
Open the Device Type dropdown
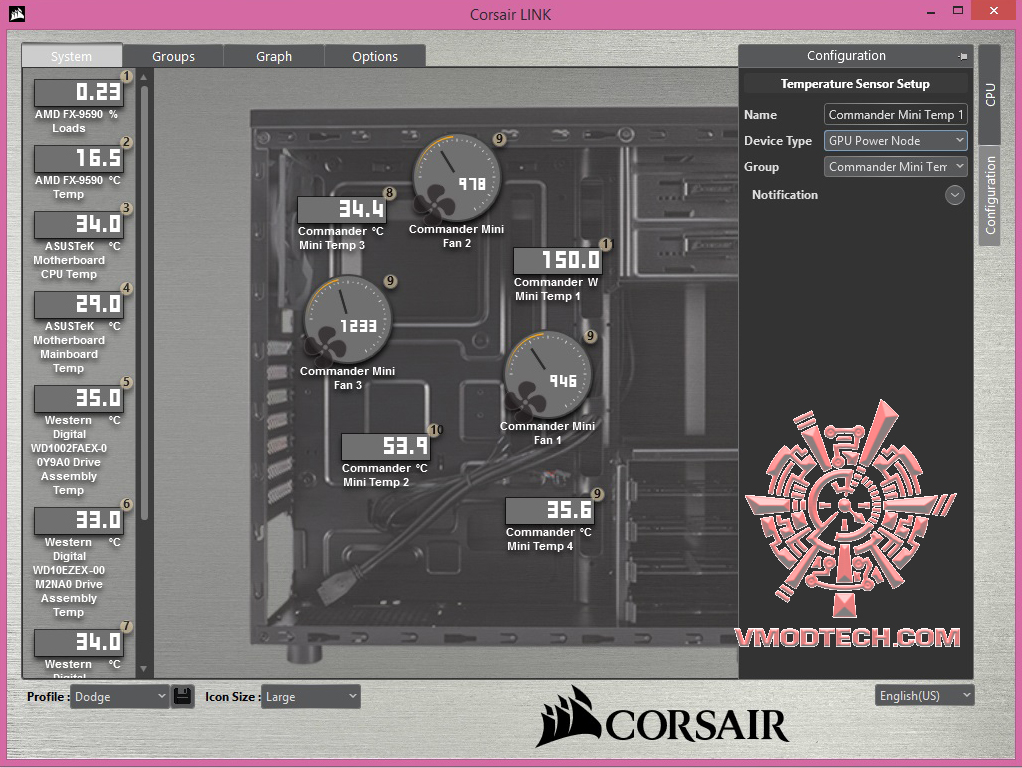click(x=896, y=141)
